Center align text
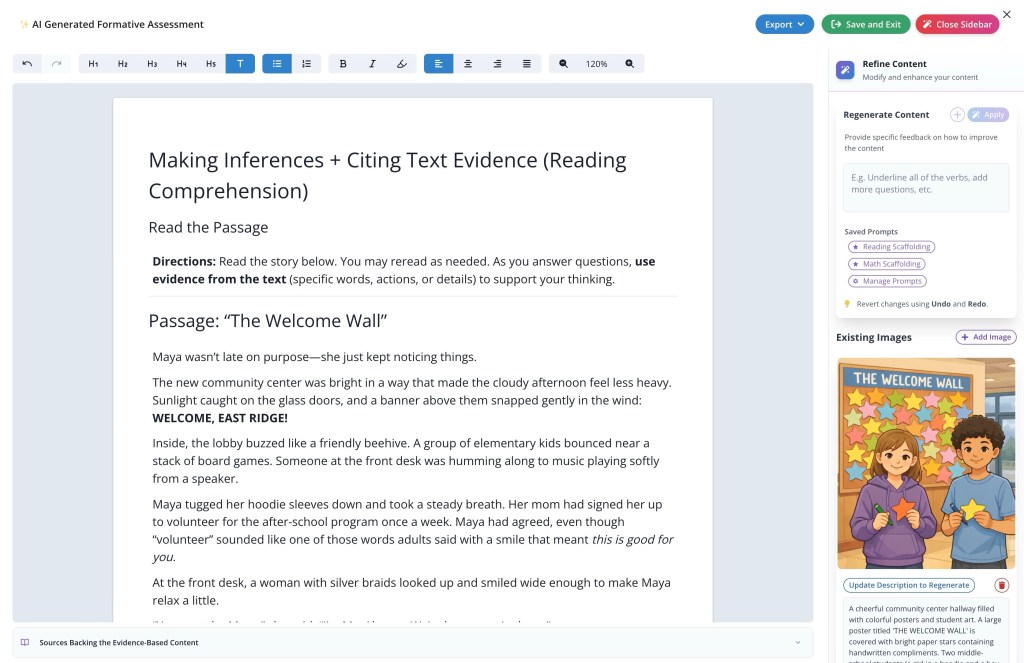This screenshot has width=1024, height=663. tap(468, 63)
